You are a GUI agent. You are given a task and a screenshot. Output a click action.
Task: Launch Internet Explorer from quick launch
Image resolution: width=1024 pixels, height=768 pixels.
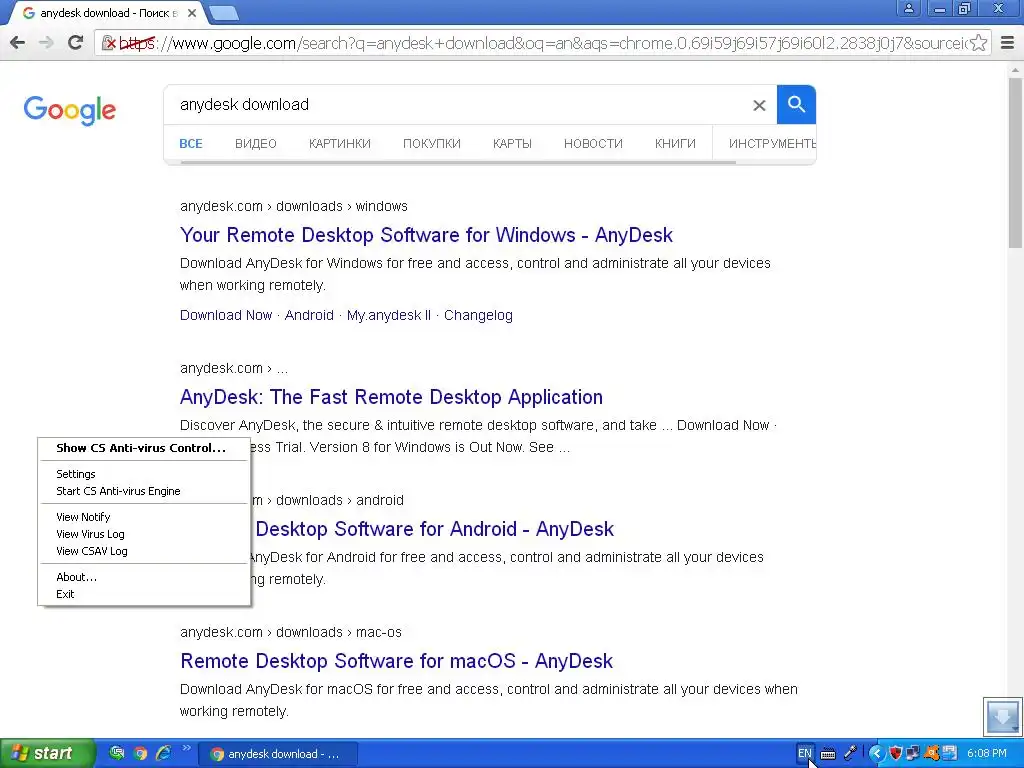(163, 754)
